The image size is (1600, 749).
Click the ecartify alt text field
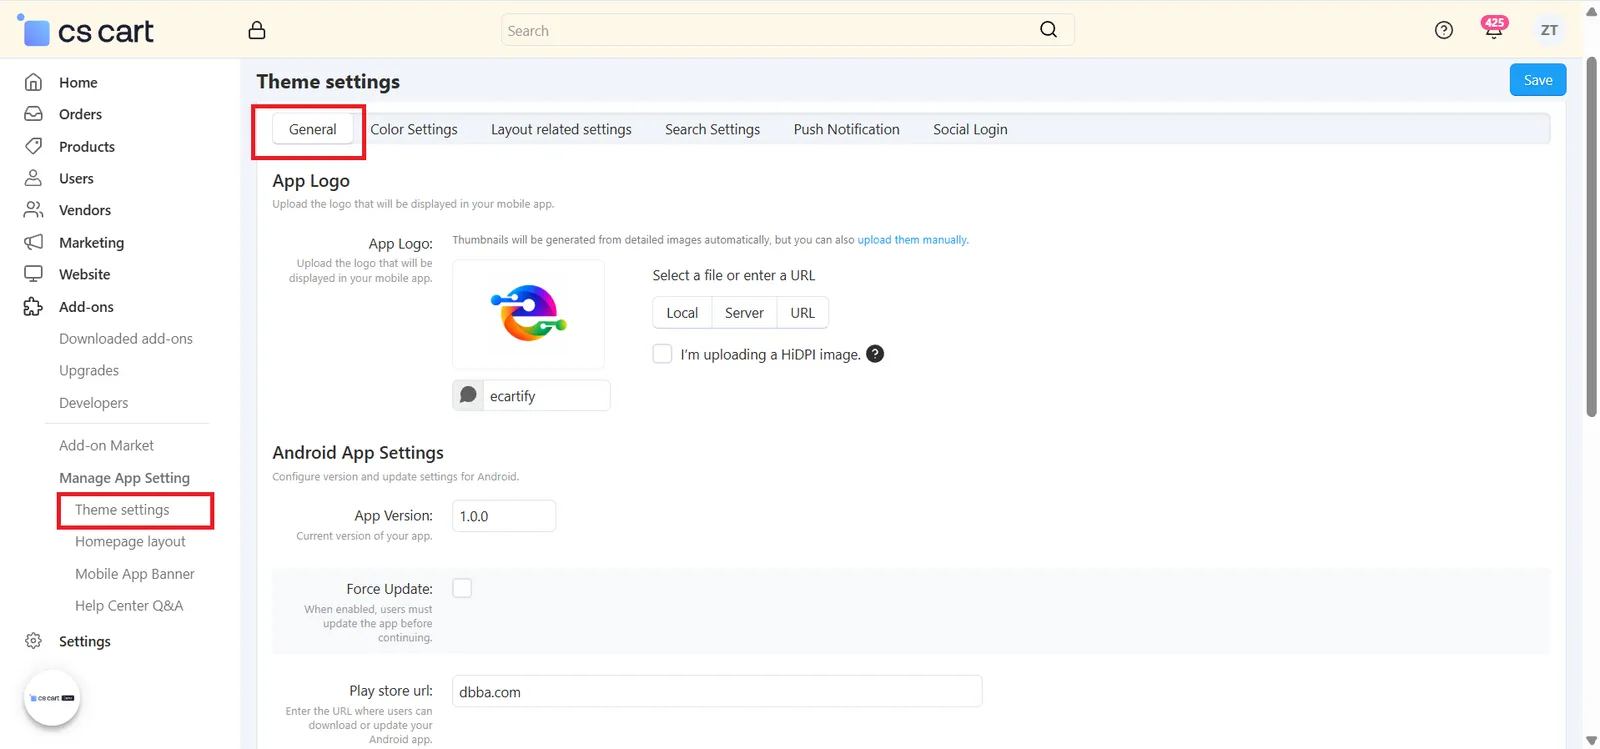tap(546, 395)
